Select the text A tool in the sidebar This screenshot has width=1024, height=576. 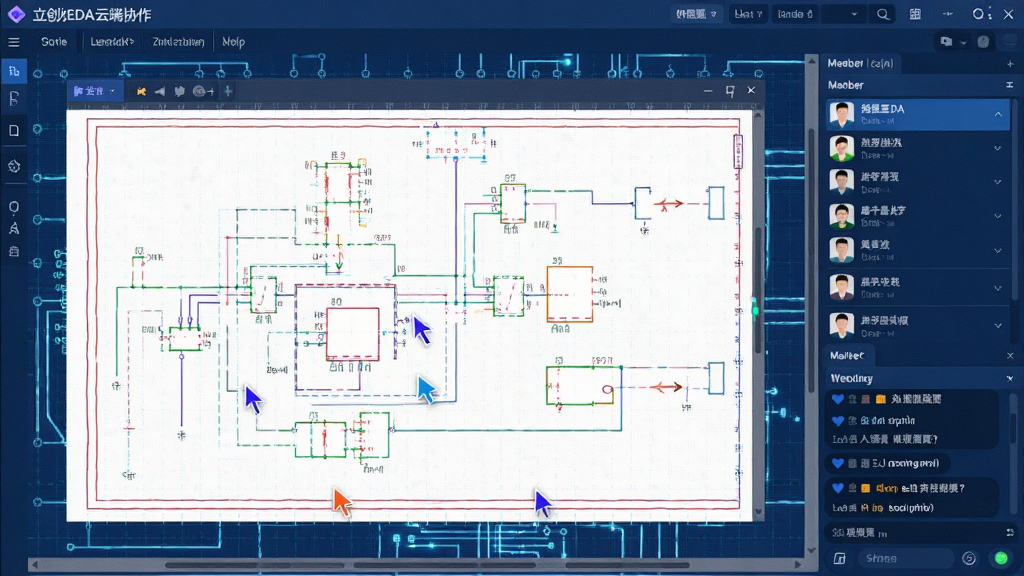pyautogui.click(x=14, y=229)
